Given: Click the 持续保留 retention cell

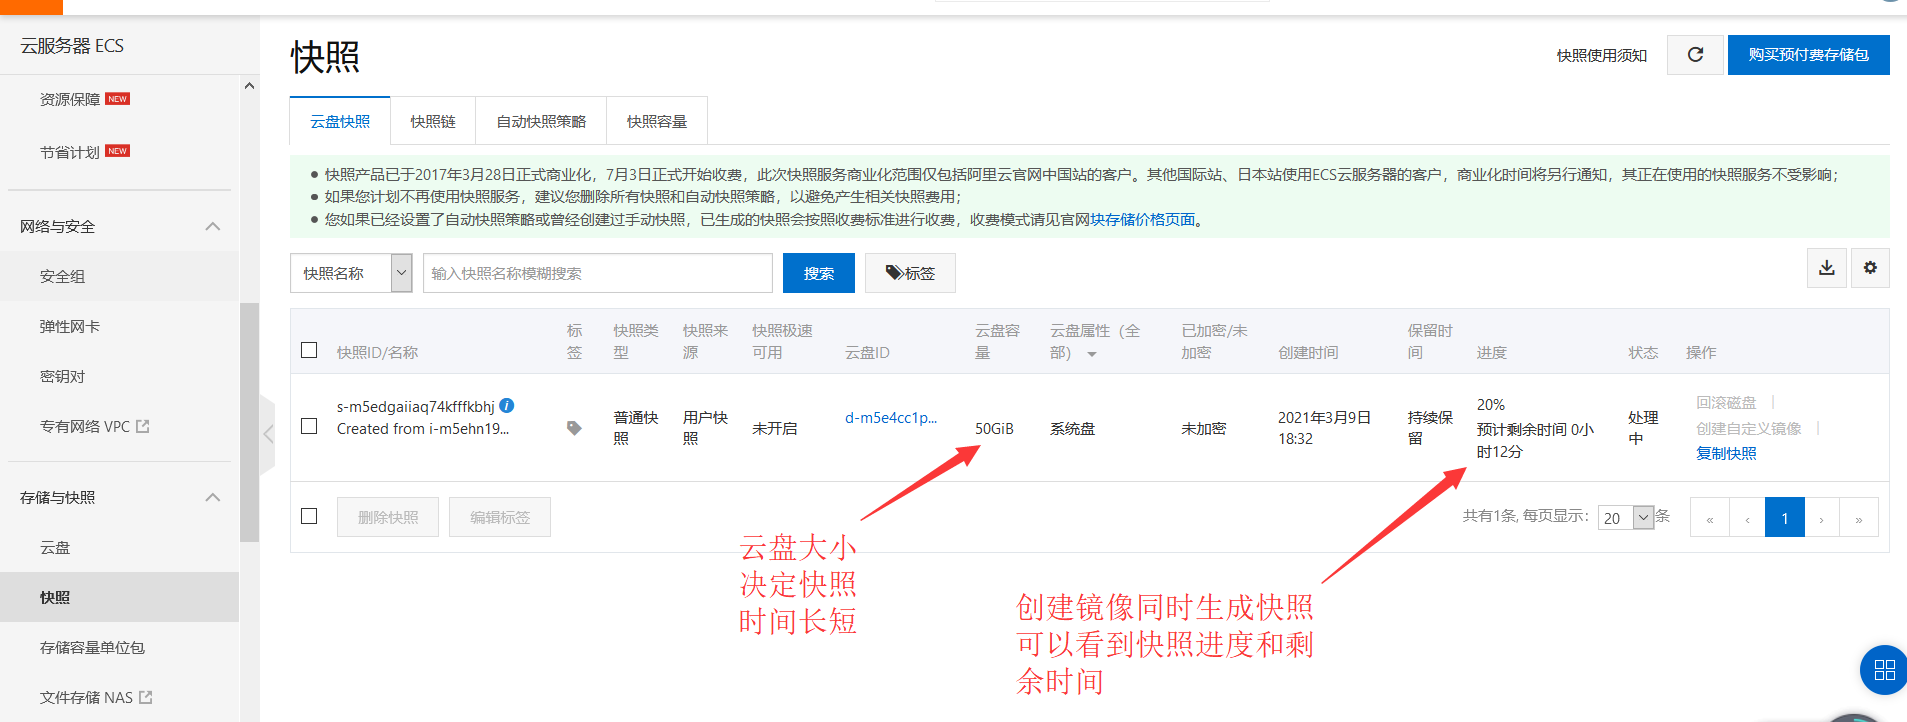Looking at the screenshot, I should pos(1430,427).
